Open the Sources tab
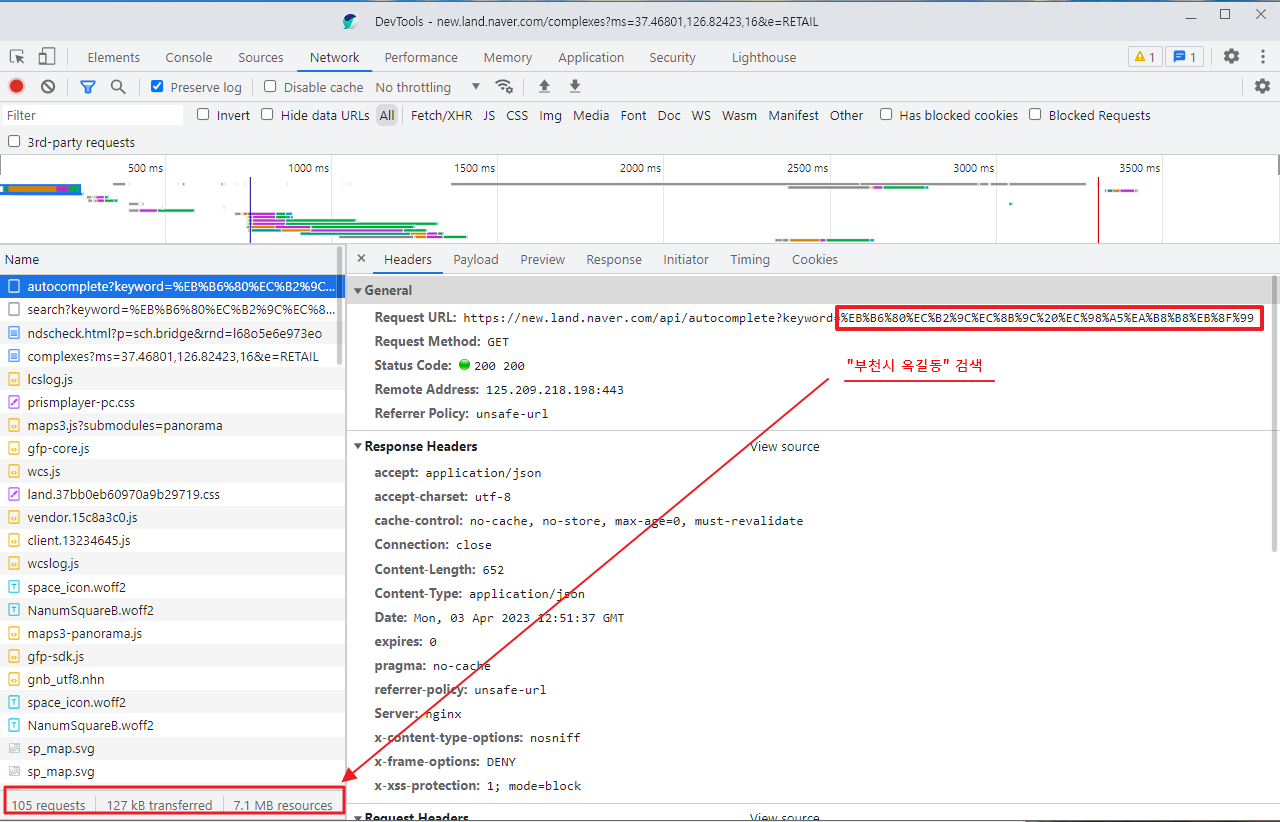 261,57
